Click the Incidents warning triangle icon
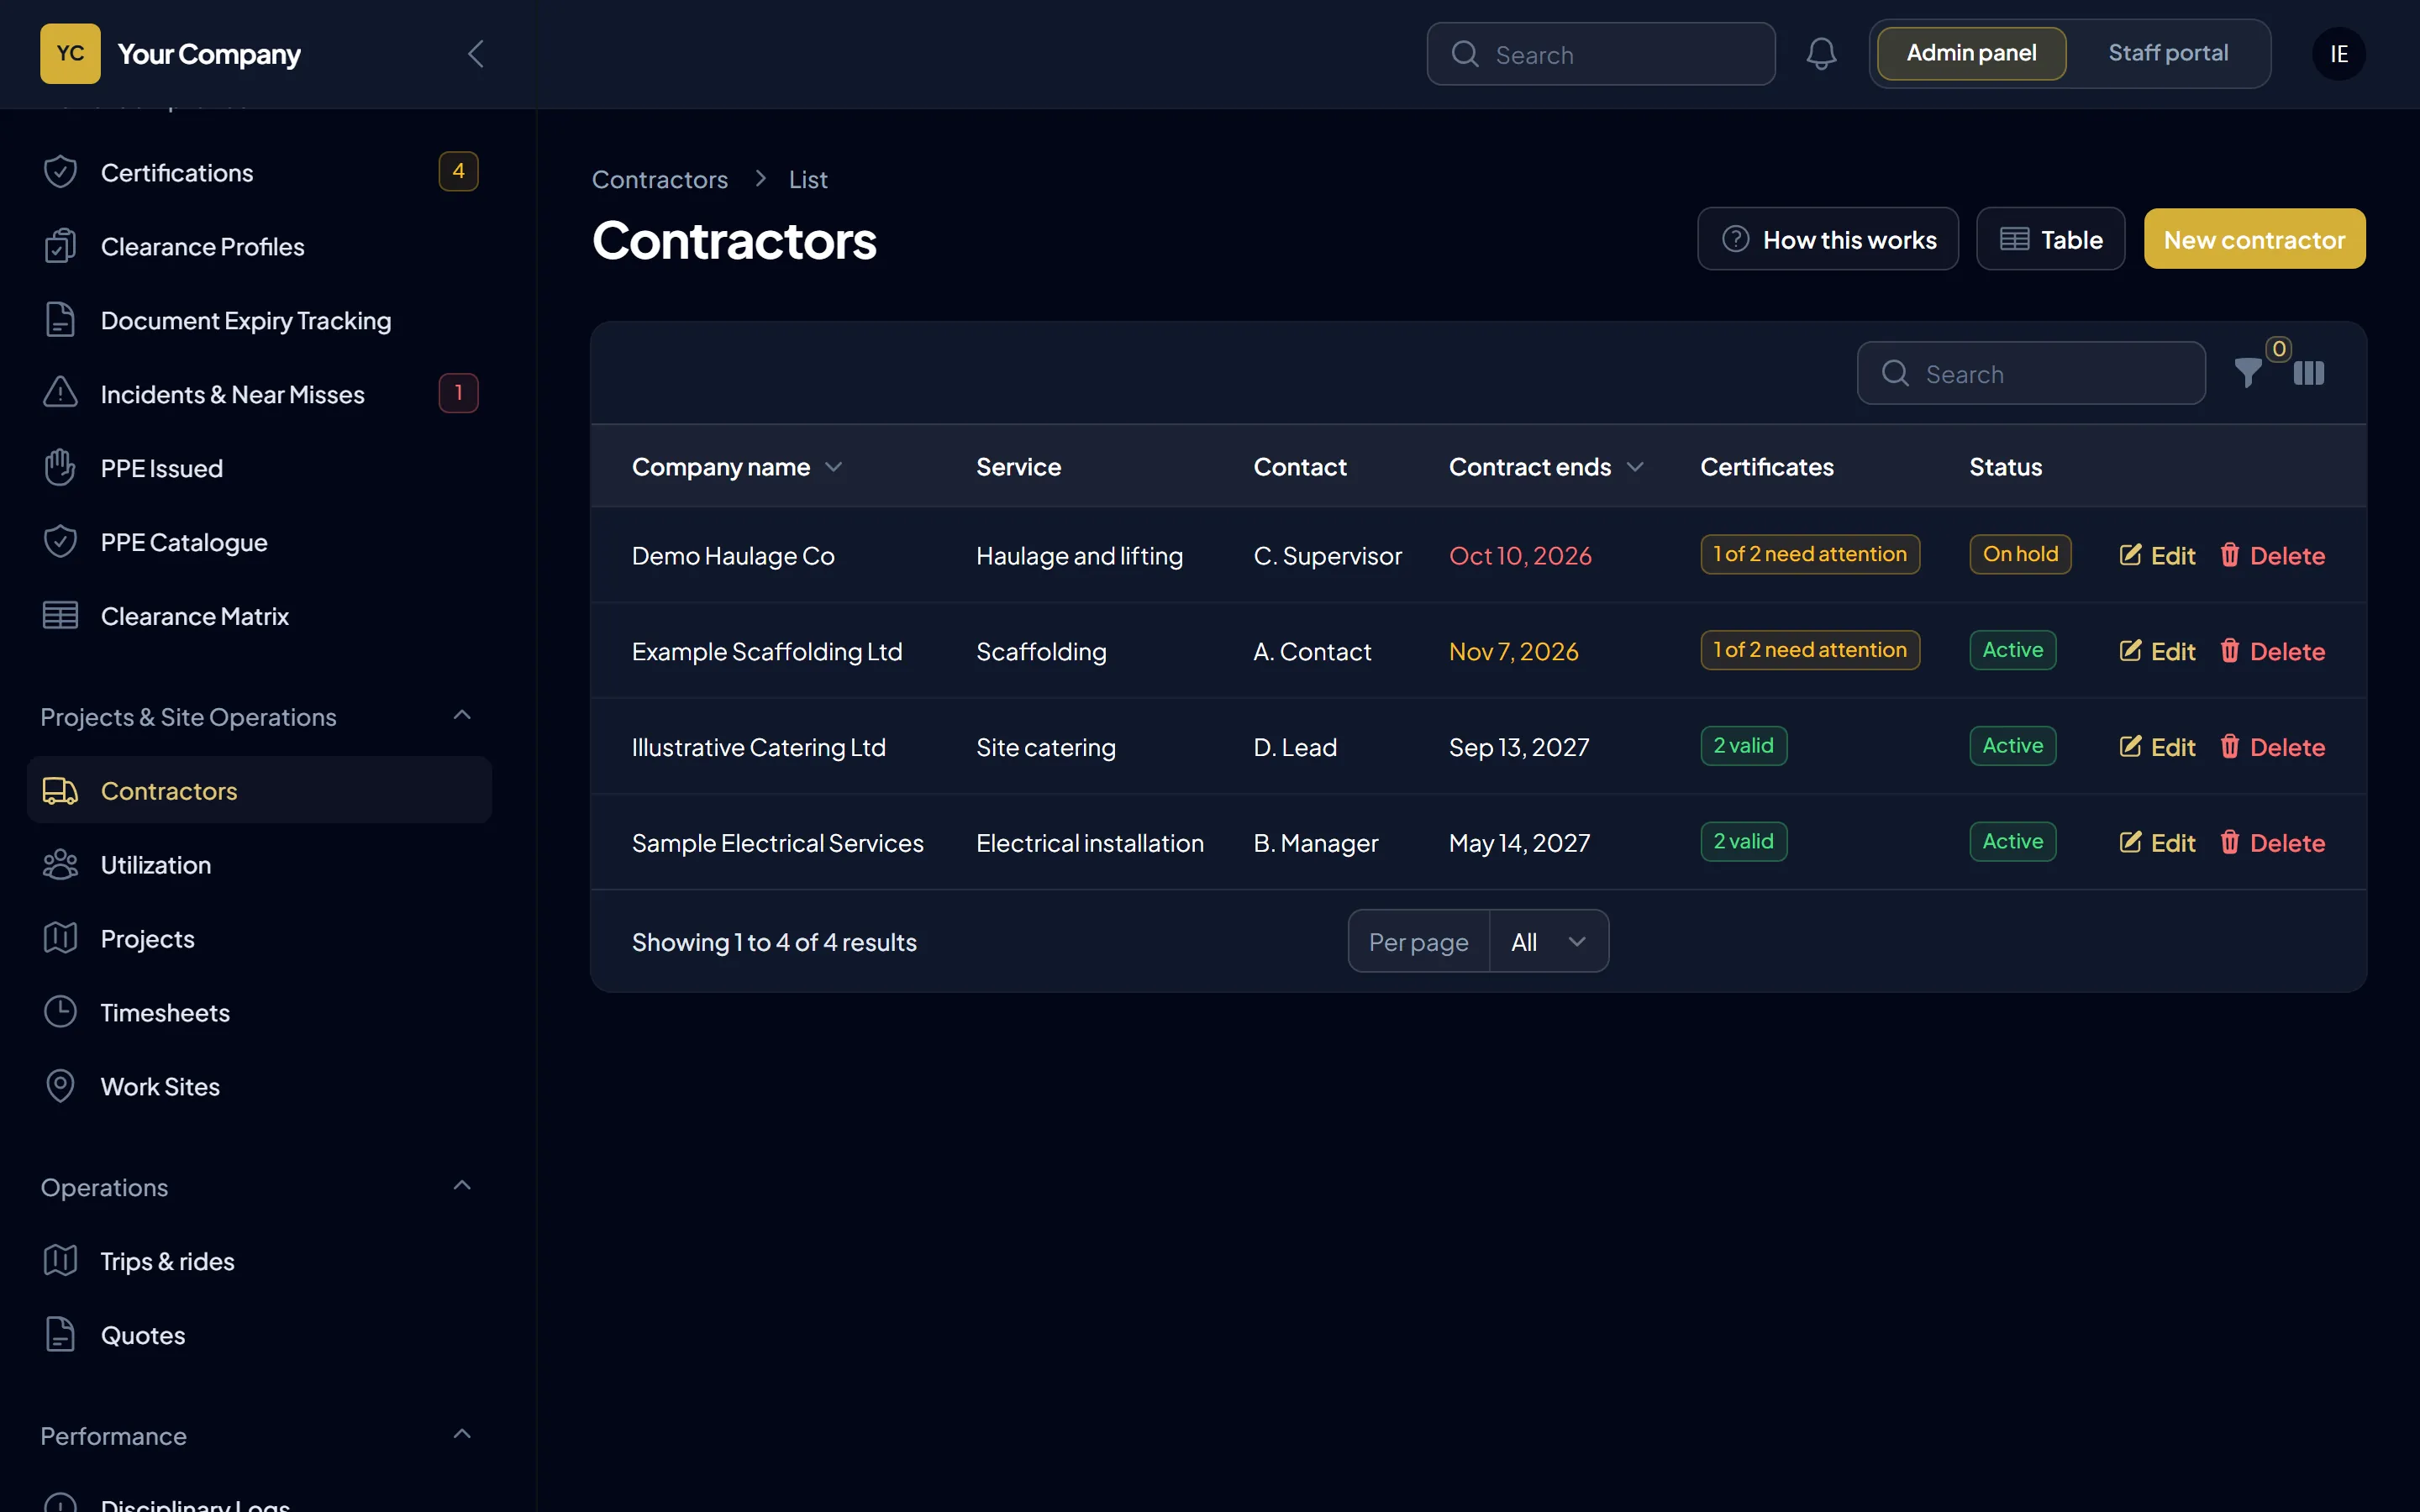Image resolution: width=2420 pixels, height=1512 pixels. coord(60,393)
